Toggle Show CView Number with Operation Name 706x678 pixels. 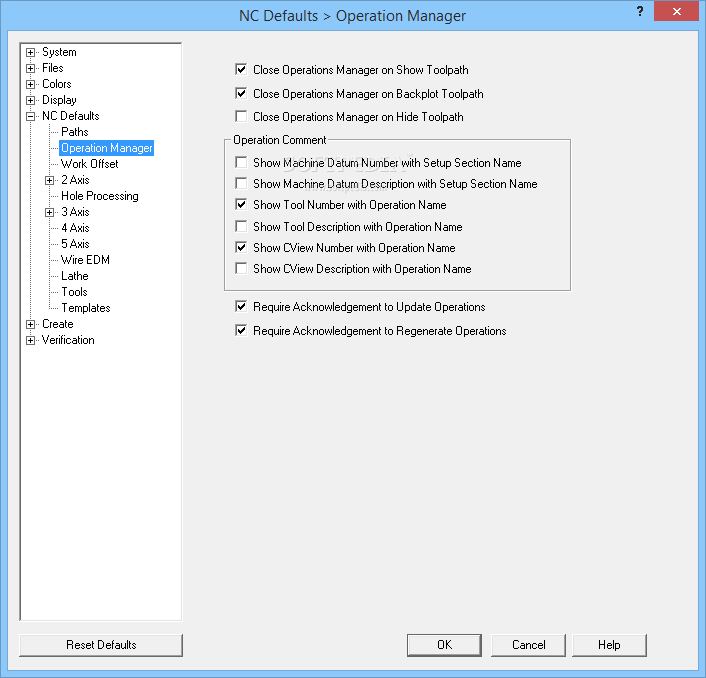(x=241, y=248)
